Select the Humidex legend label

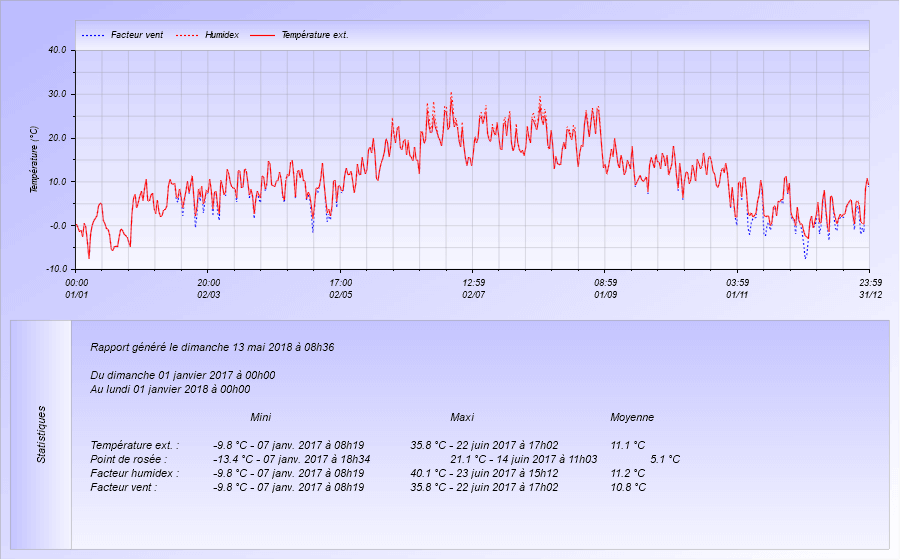tap(221, 35)
